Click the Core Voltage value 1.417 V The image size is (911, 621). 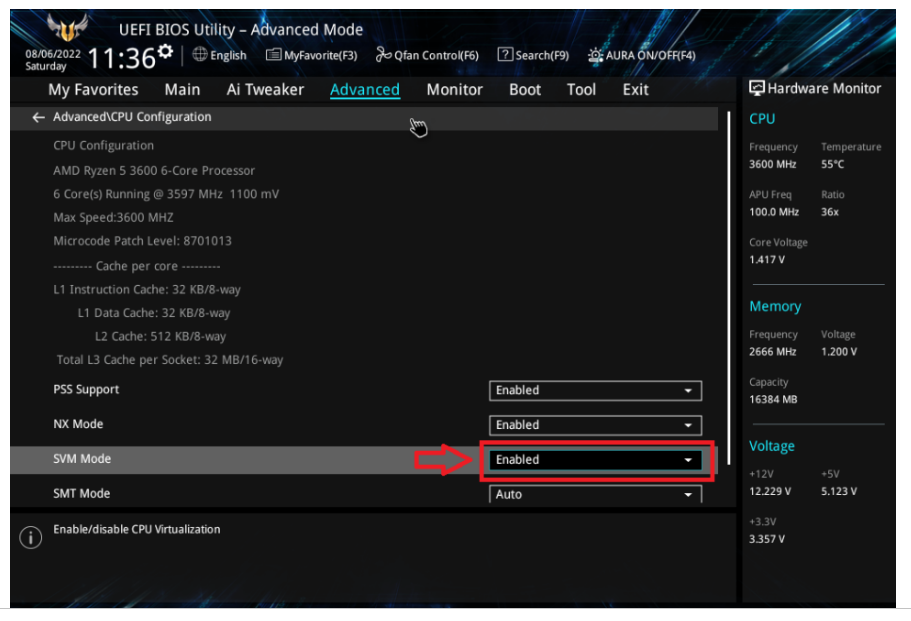767,260
